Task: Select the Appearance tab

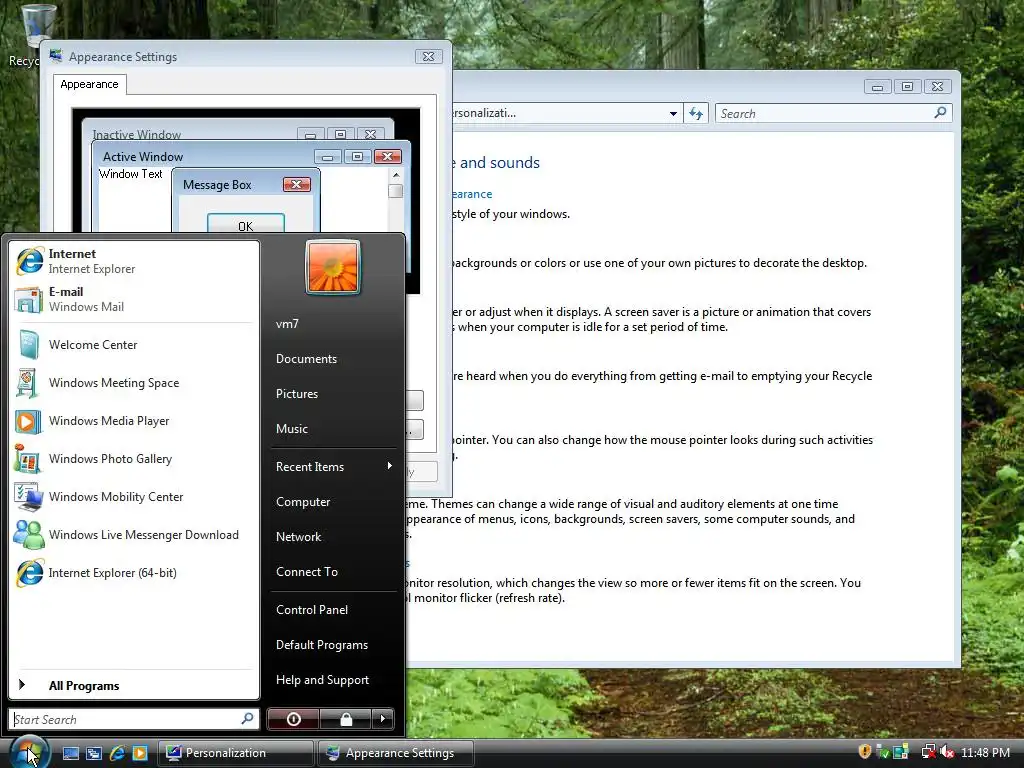Action: 89,84
